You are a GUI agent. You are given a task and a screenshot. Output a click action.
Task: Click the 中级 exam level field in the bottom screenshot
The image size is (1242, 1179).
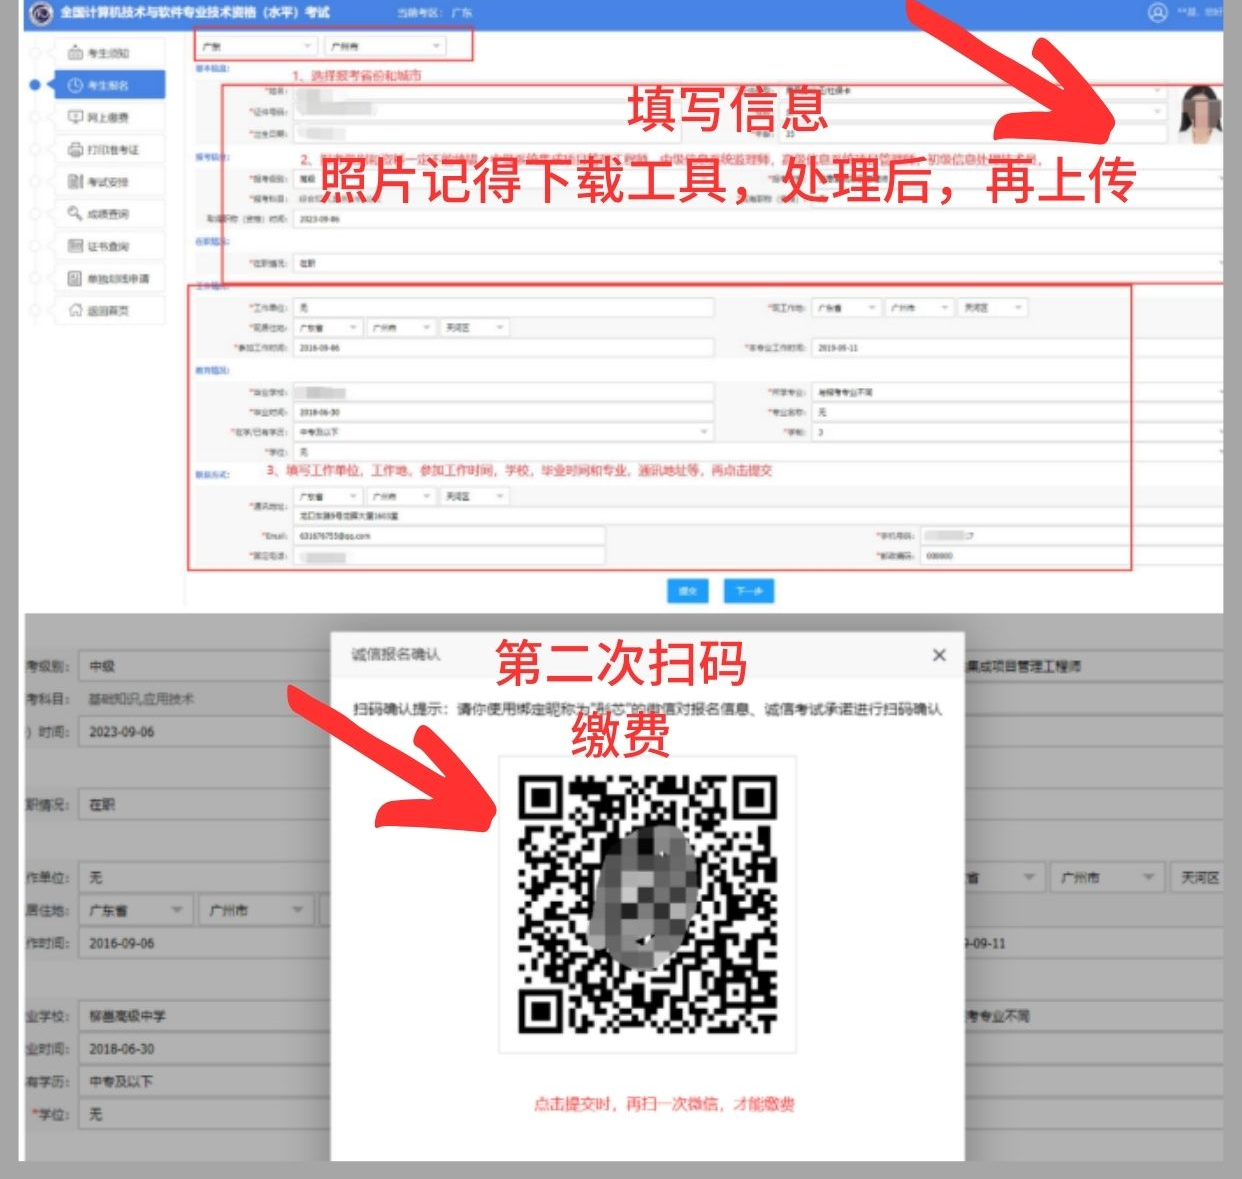coord(205,666)
